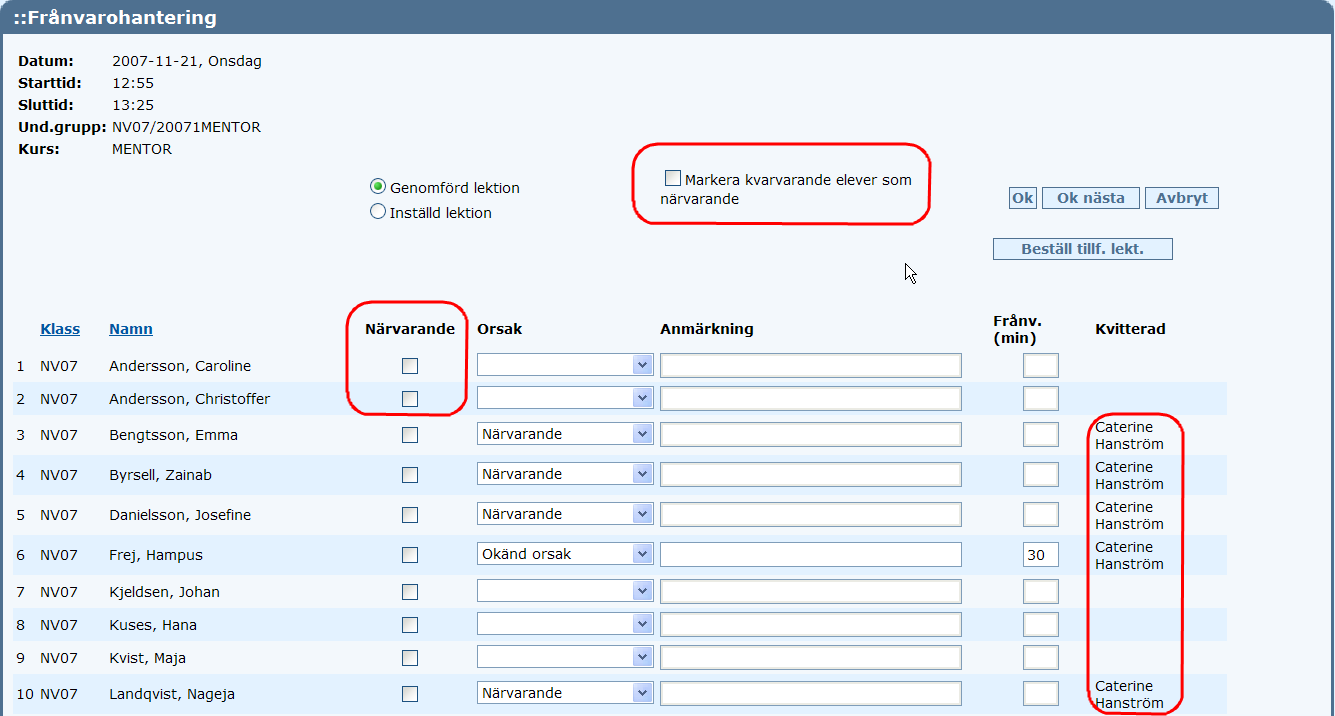The height and width of the screenshot is (716, 1335).
Task: Check Närvarande for Landqvist, Nageja
Action: [x=410, y=694]
